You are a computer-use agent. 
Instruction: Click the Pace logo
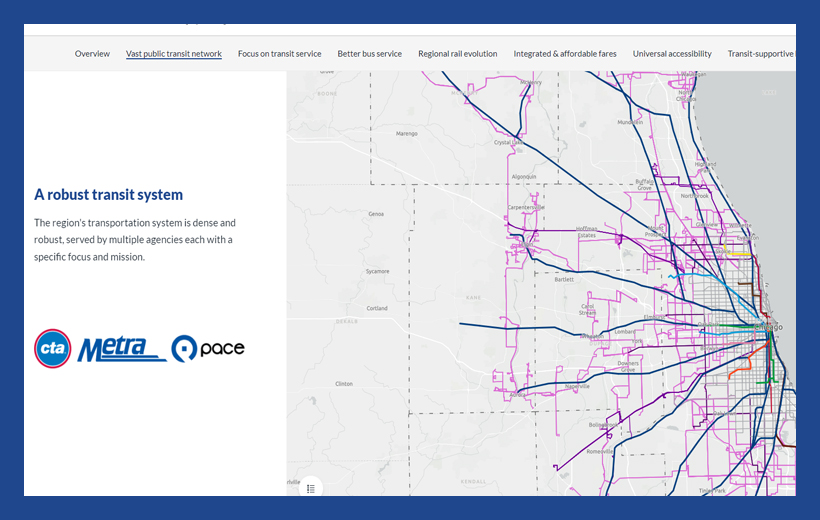(x=208, y=349)
